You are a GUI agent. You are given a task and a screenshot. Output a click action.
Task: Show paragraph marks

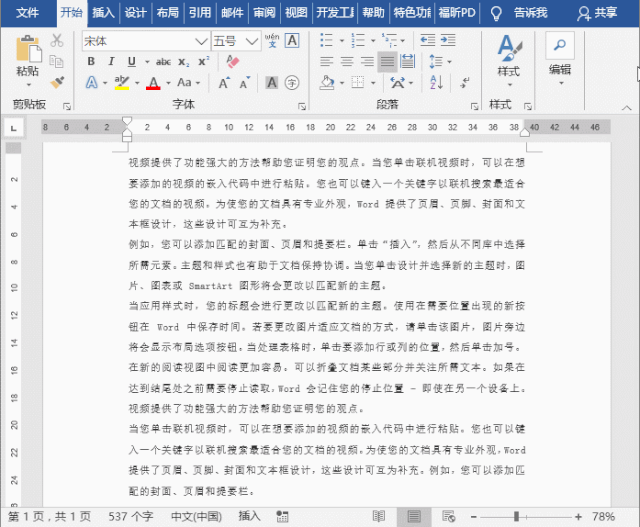click(465, 82)
